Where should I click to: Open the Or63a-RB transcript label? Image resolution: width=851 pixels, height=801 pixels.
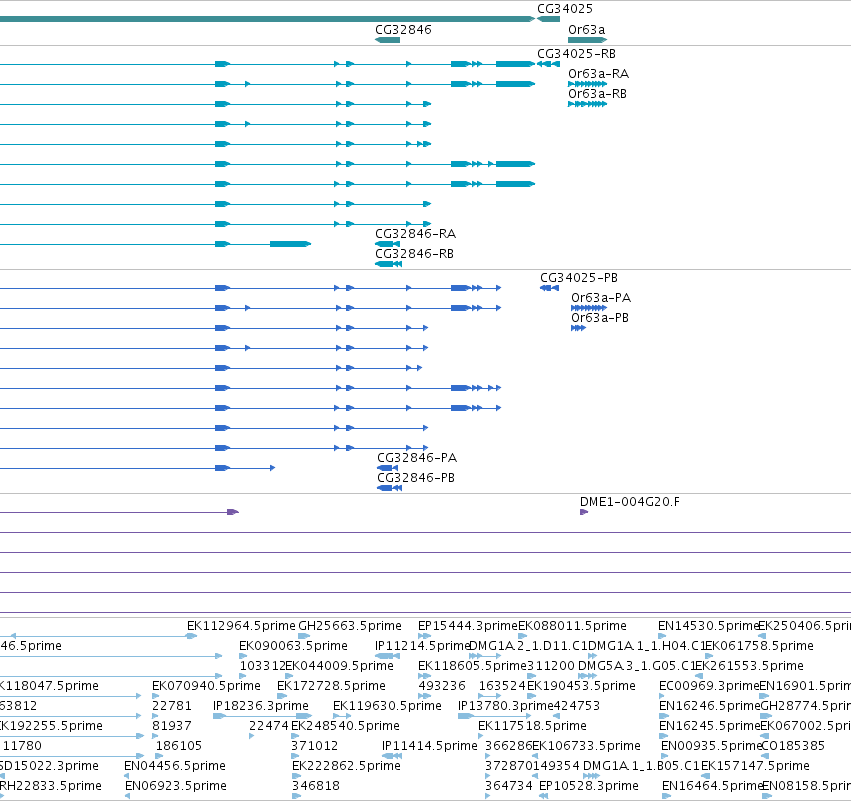[598, 94]
